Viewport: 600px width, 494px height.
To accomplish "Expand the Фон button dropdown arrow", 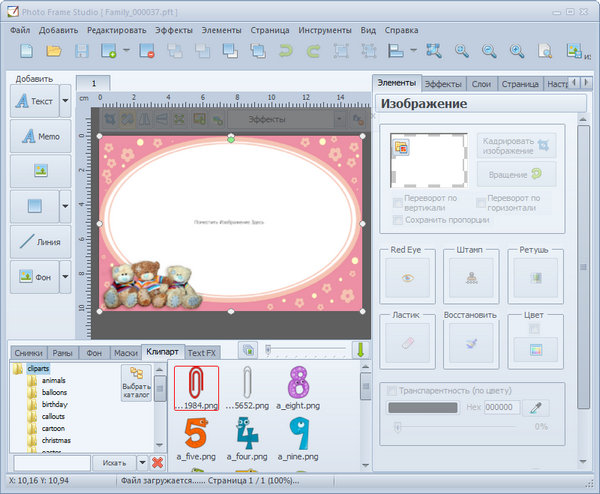I will [65, 276].
